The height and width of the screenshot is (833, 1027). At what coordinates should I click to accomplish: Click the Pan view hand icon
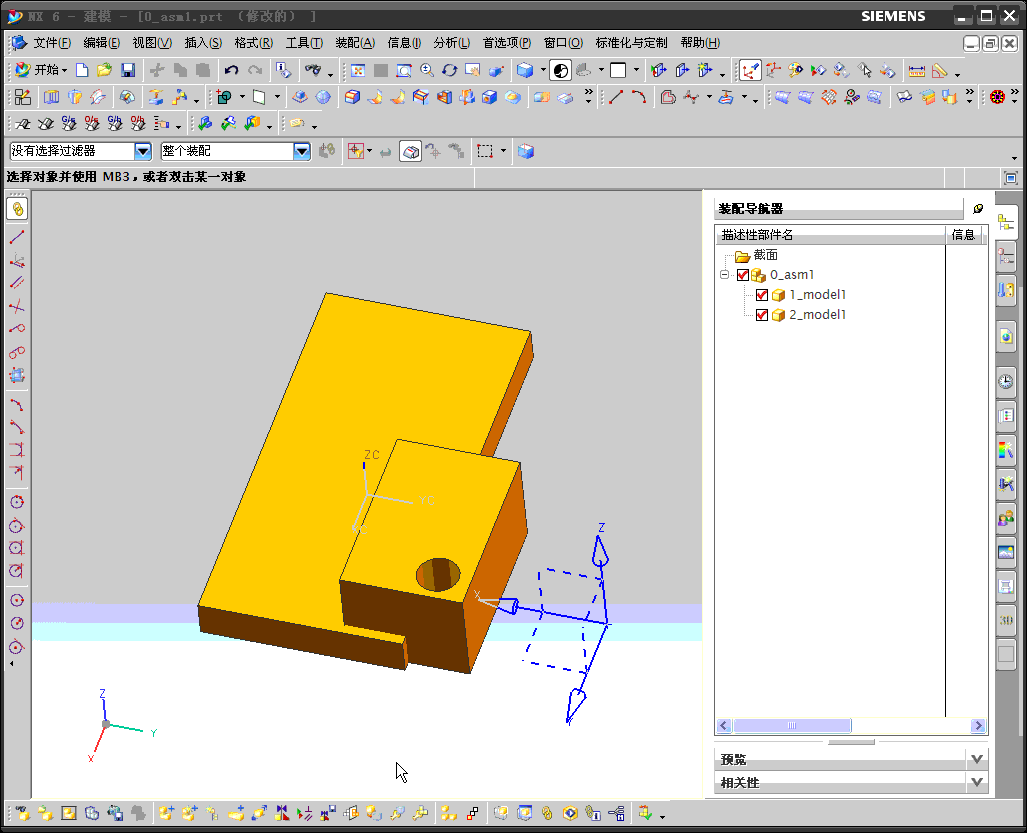(x=472, y=70)
